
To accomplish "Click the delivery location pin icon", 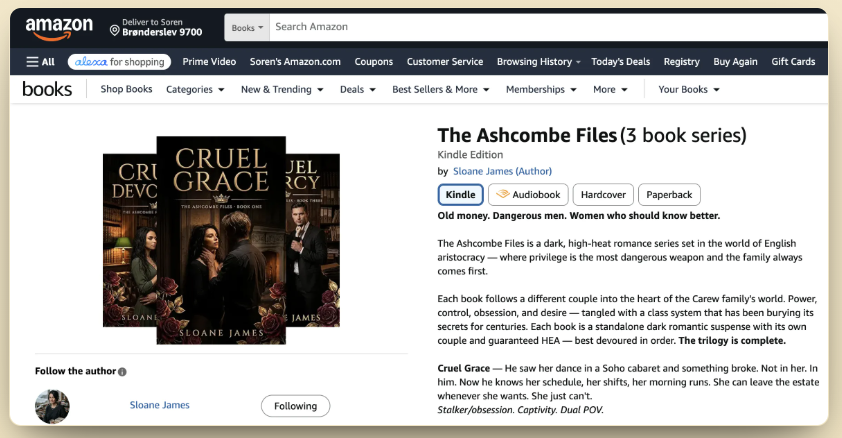I will [x=114, y=30].
